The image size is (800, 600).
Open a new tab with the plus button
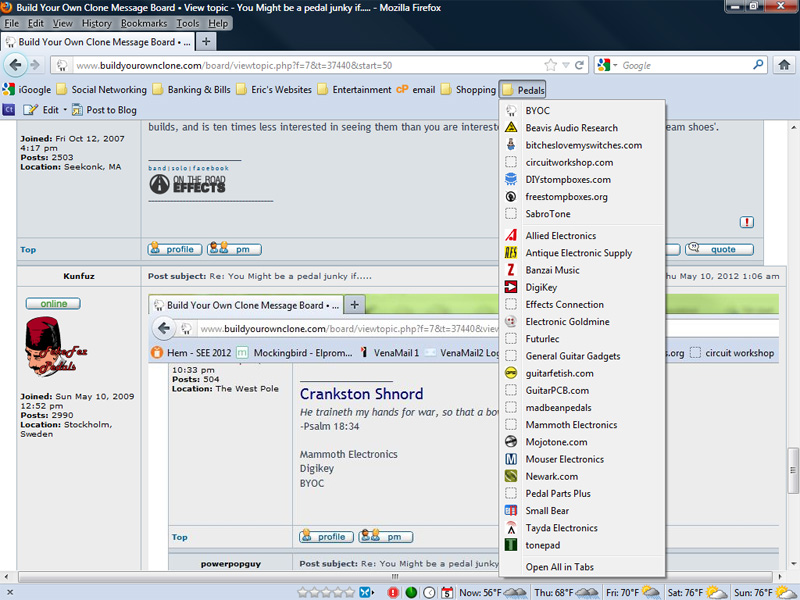click(x=206, y=41)
